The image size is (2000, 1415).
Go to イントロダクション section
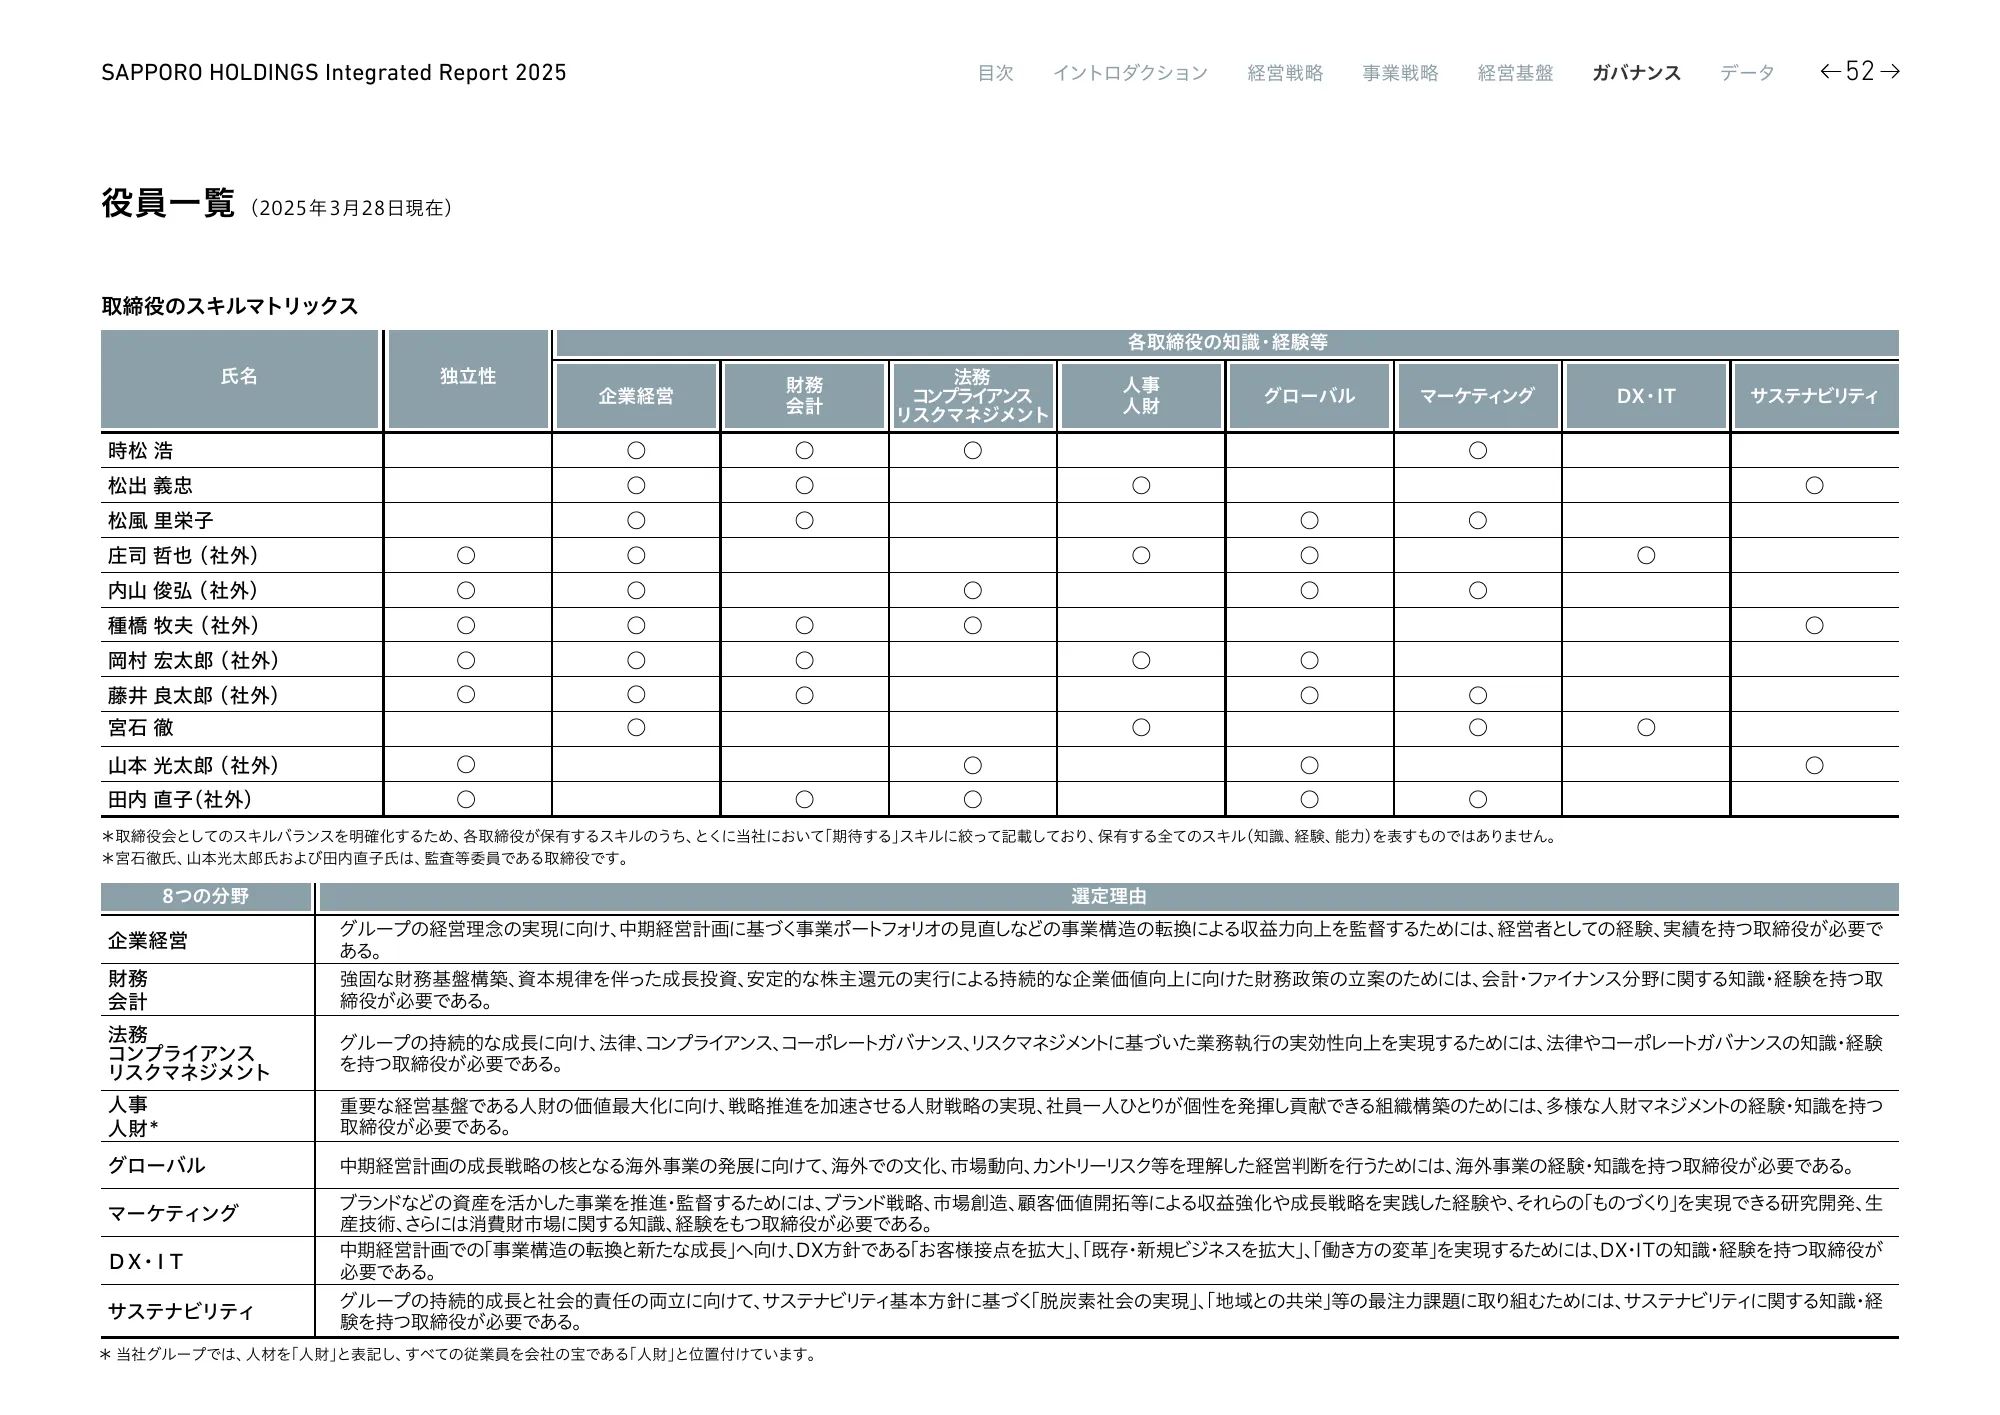[x=1130, y=73]
